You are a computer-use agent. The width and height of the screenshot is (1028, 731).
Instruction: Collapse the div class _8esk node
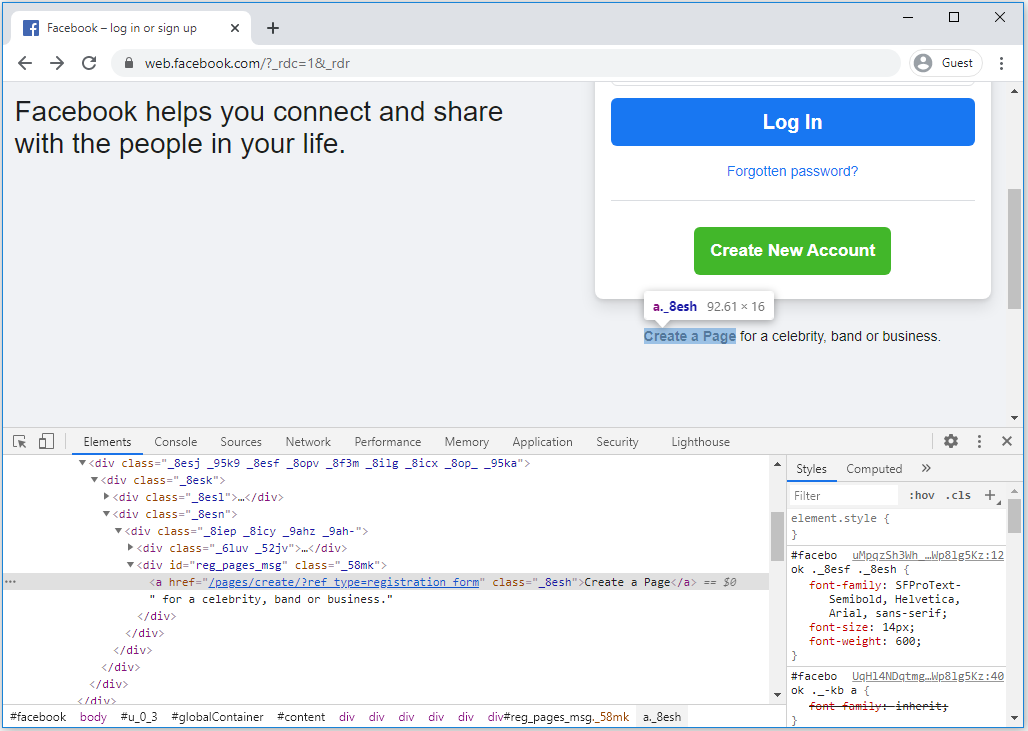tap(94, 480)
